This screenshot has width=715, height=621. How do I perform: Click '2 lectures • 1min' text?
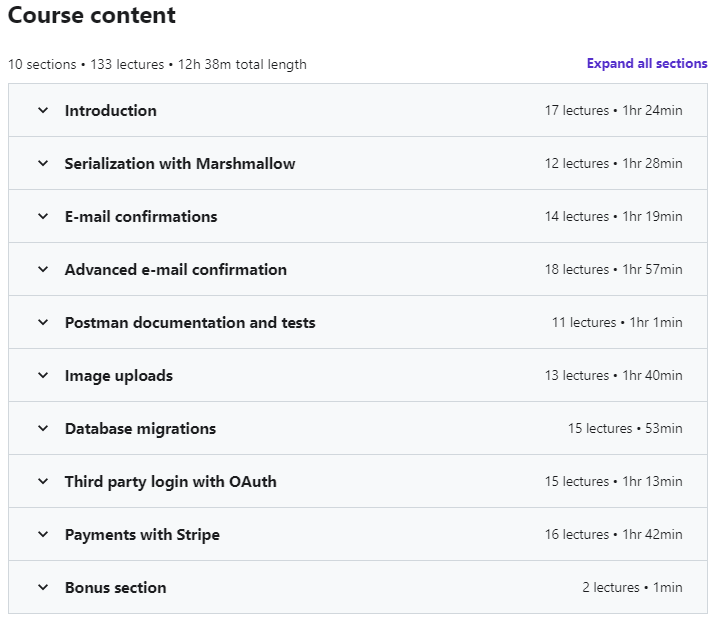coord(632,587)
